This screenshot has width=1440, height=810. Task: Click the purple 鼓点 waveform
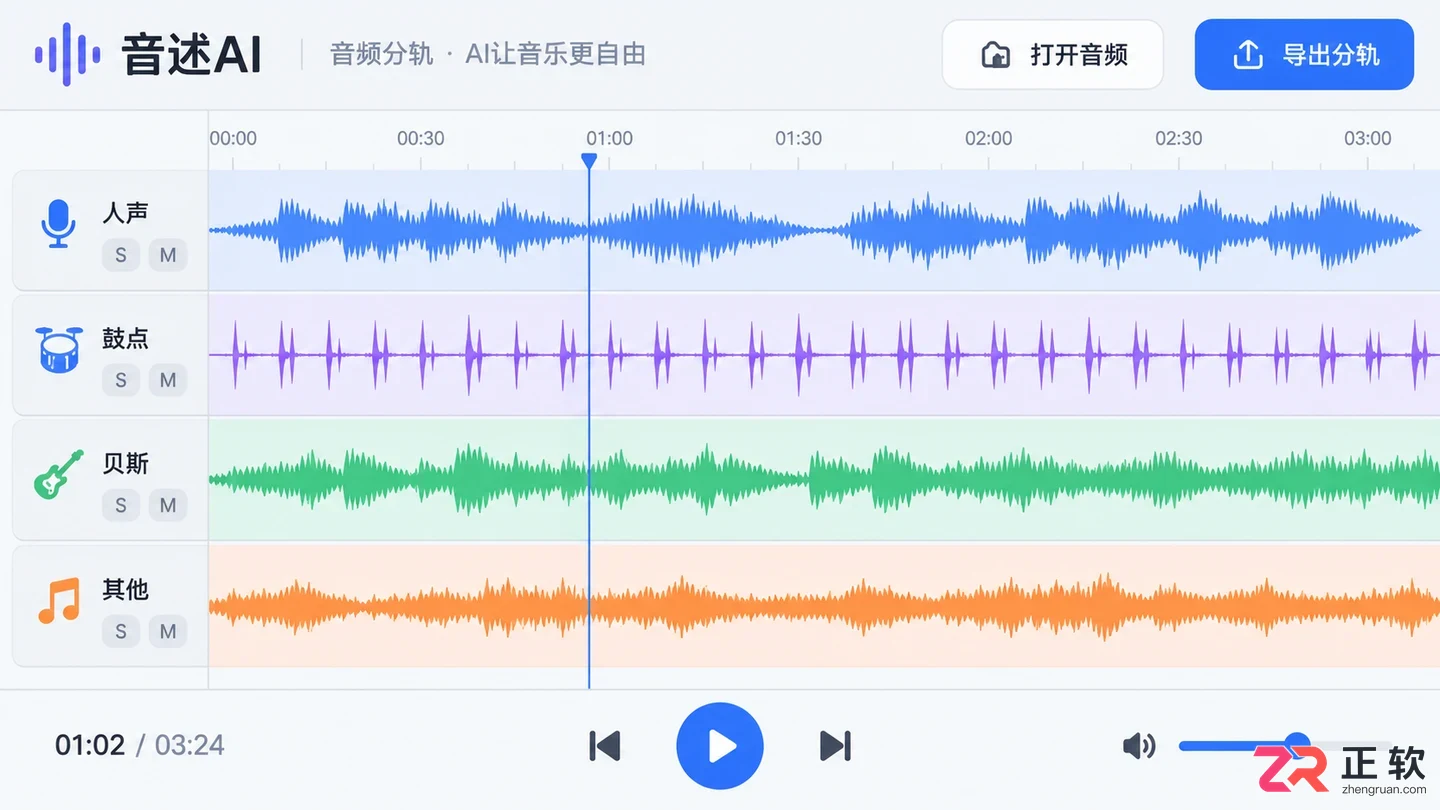(824, 355)
